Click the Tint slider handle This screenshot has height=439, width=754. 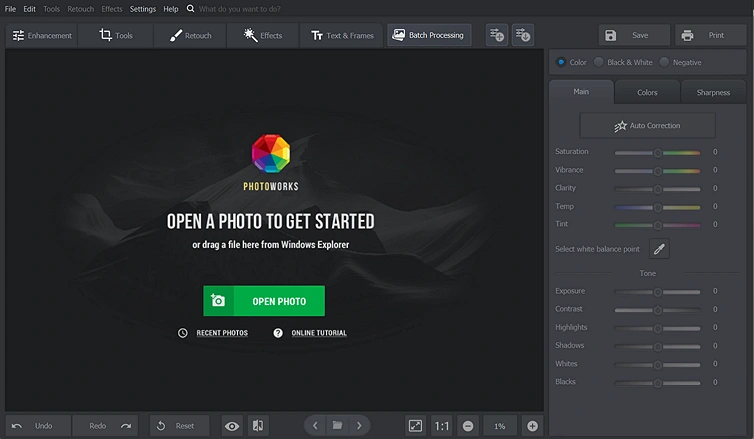(x=657, y=225)
